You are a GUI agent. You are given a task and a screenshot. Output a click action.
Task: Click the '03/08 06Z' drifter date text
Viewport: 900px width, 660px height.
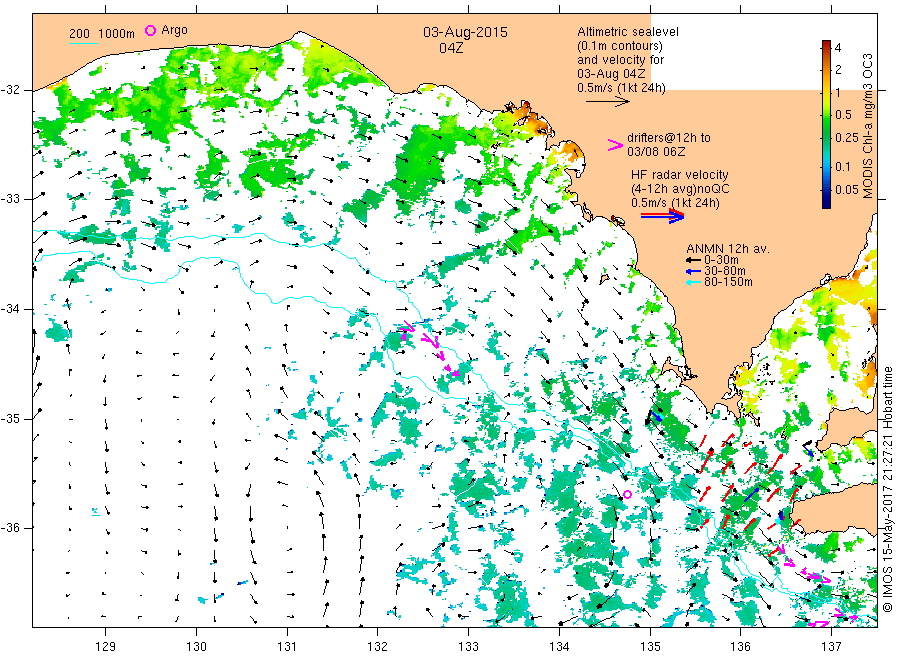coord(656,152)
